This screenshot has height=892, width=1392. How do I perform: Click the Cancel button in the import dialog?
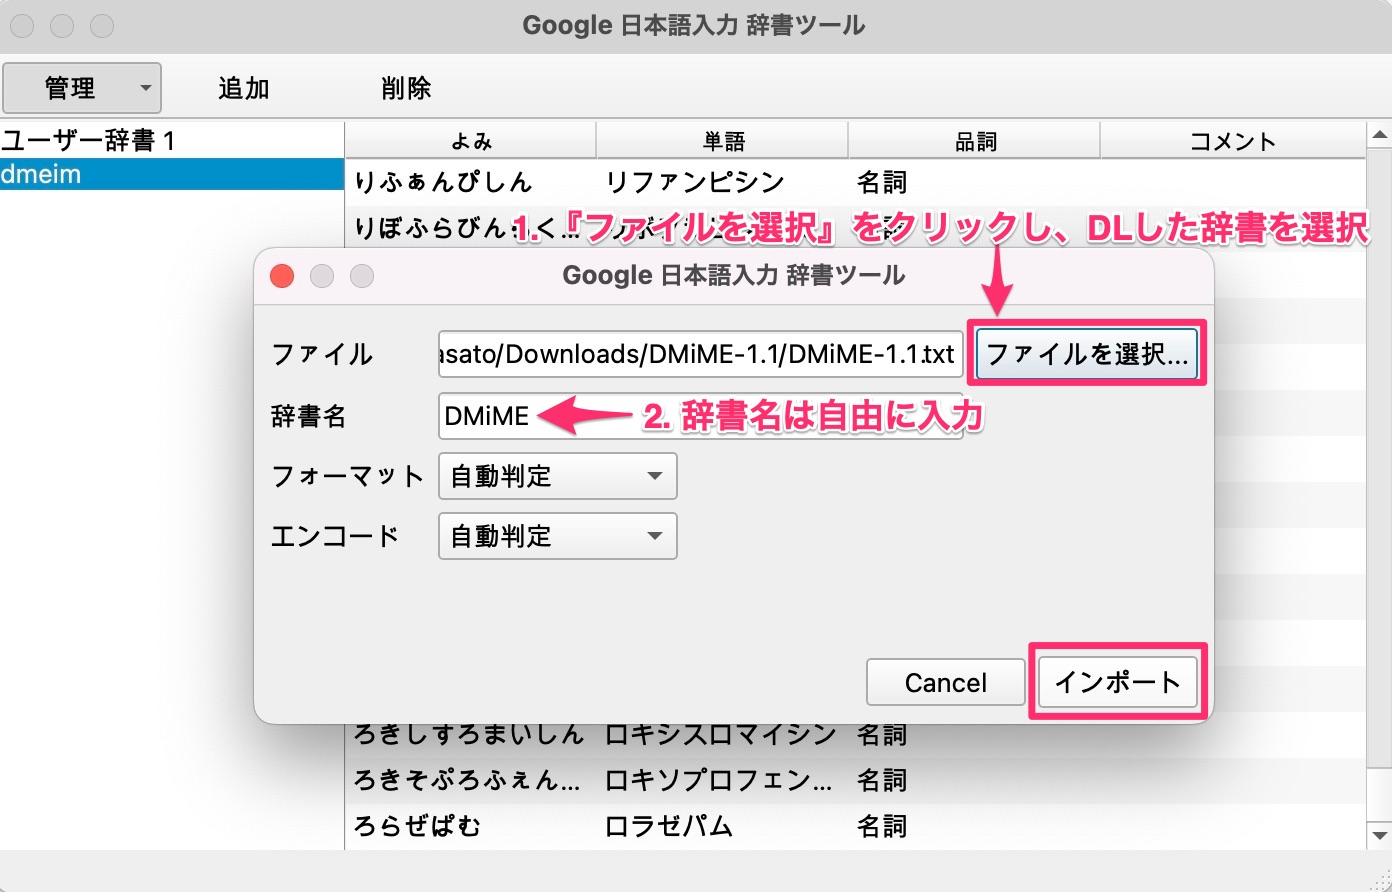944,682
